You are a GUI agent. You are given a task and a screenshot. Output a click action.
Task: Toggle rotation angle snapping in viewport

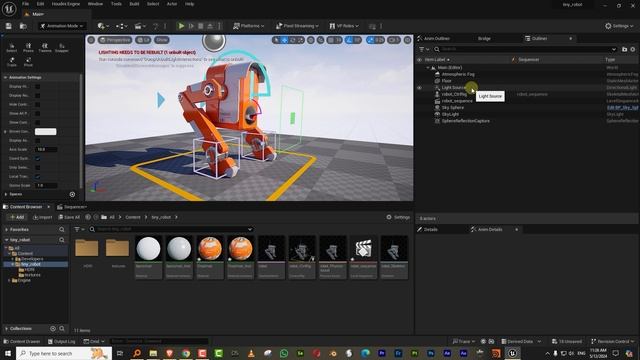pos(349,40)
